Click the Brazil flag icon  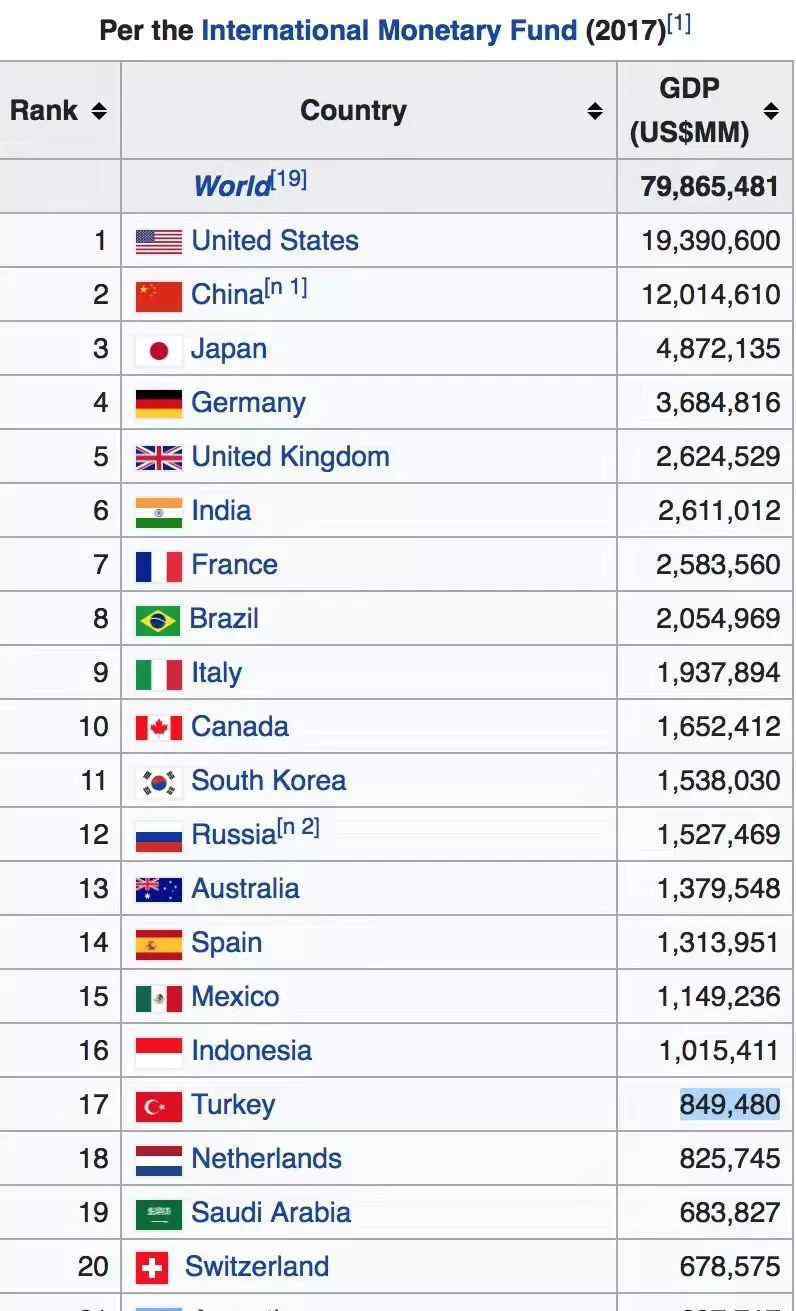click(x=158, y=620)
